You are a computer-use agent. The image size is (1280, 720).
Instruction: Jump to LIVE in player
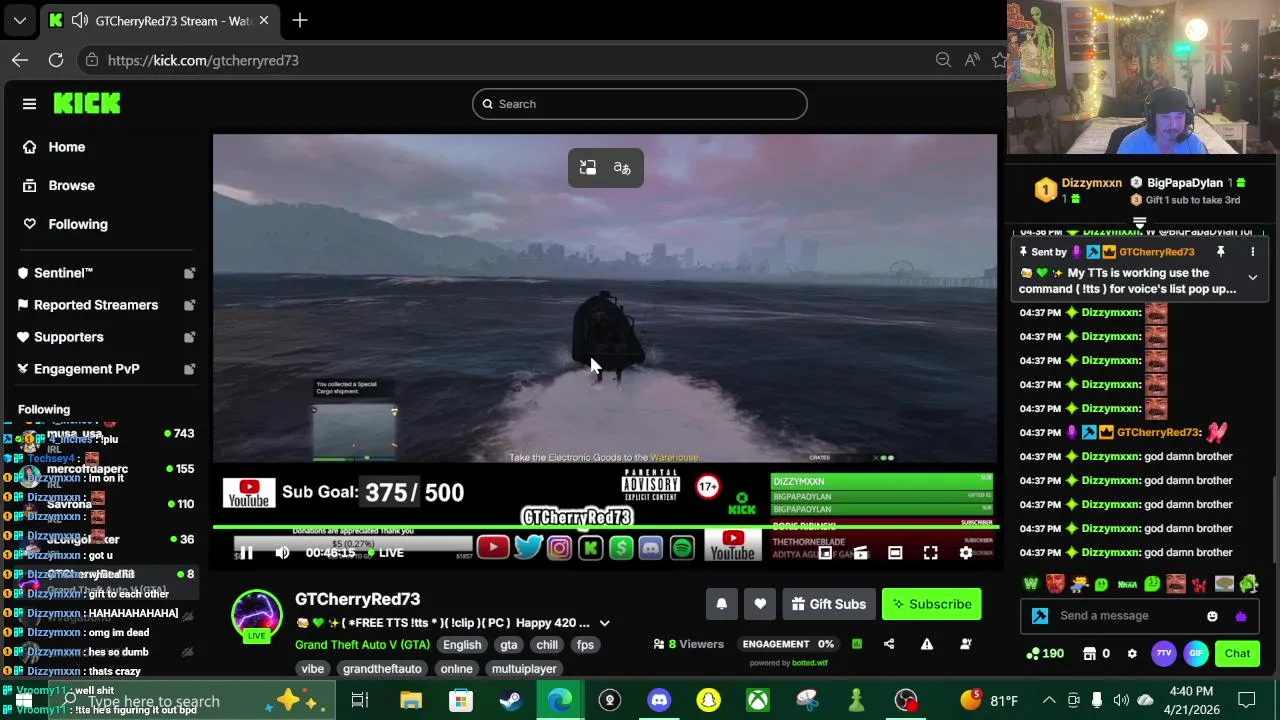point(386,553)
